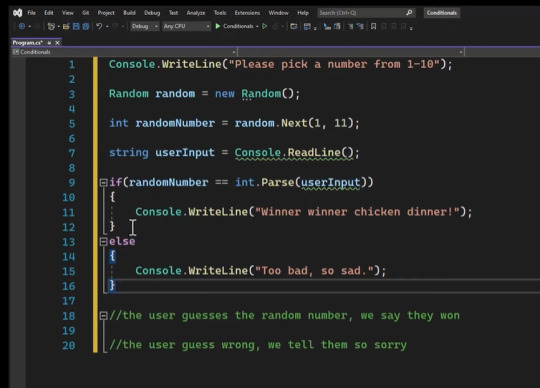This screenshot has width=540, height=388.
Task: Open the New Project dropdown arrow
Action: click(59, 26)
